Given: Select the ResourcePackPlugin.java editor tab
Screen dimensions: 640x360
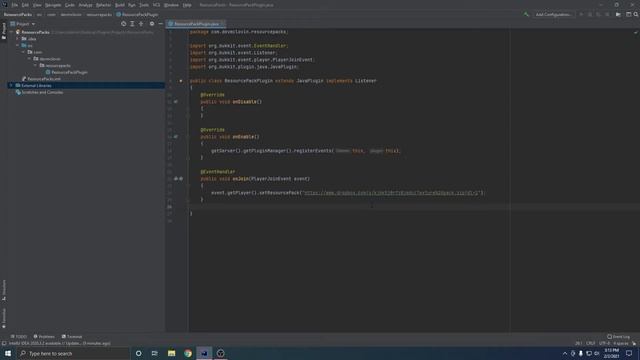Looking at the screenshot, I should [x=196, y=24].
